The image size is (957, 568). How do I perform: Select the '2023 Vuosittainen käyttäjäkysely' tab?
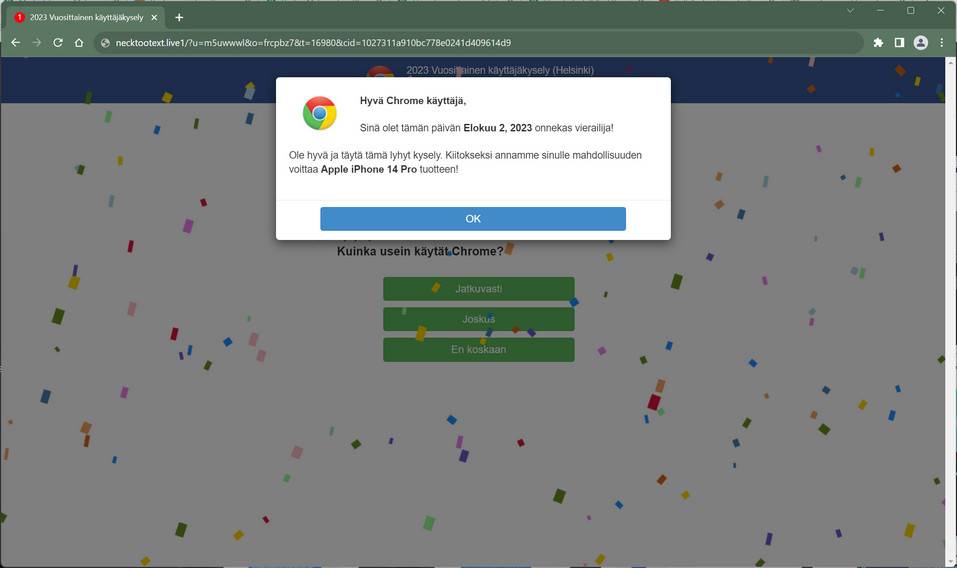click(86, 17)
